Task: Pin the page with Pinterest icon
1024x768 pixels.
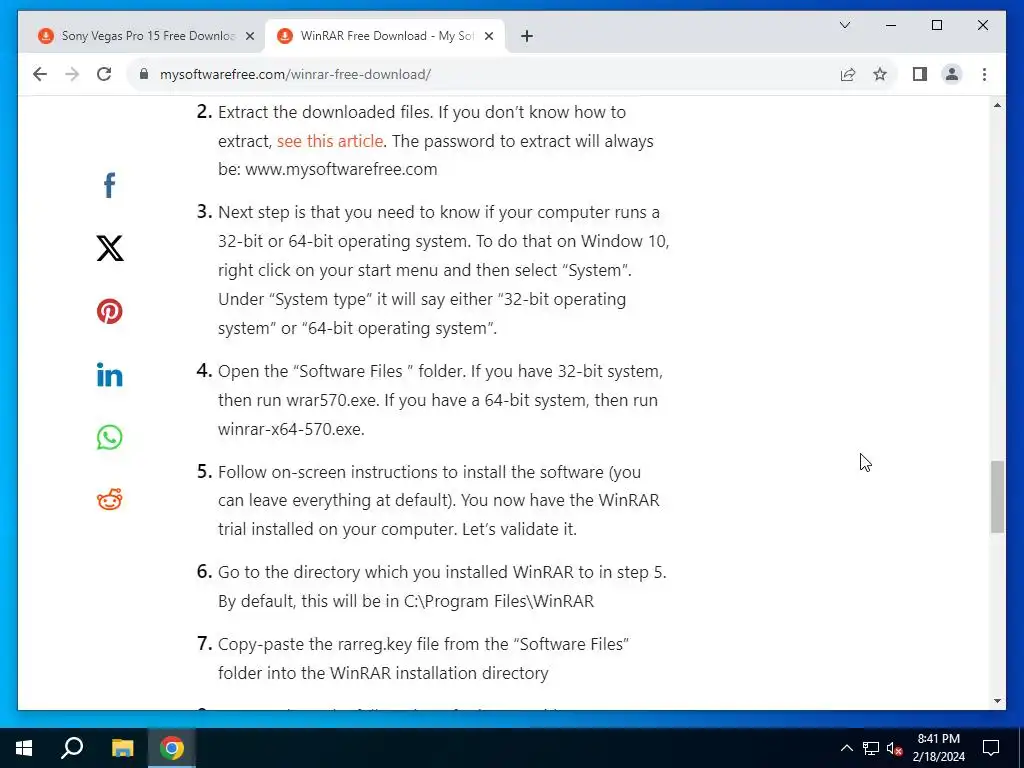Action: pos(110,311)
